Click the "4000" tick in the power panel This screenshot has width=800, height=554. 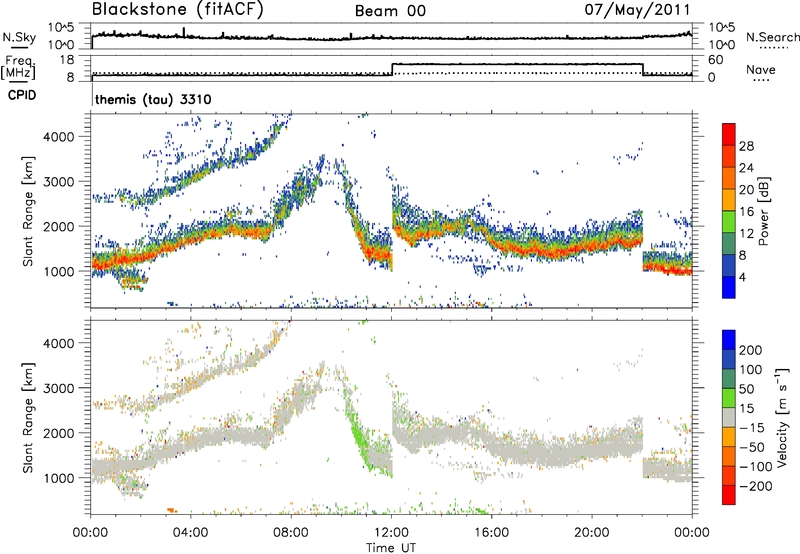(x=58, y=137)
